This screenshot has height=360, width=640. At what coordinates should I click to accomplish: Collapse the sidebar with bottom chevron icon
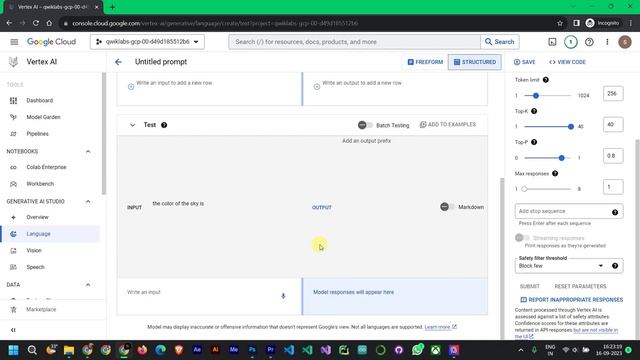(x=13, y=330)
